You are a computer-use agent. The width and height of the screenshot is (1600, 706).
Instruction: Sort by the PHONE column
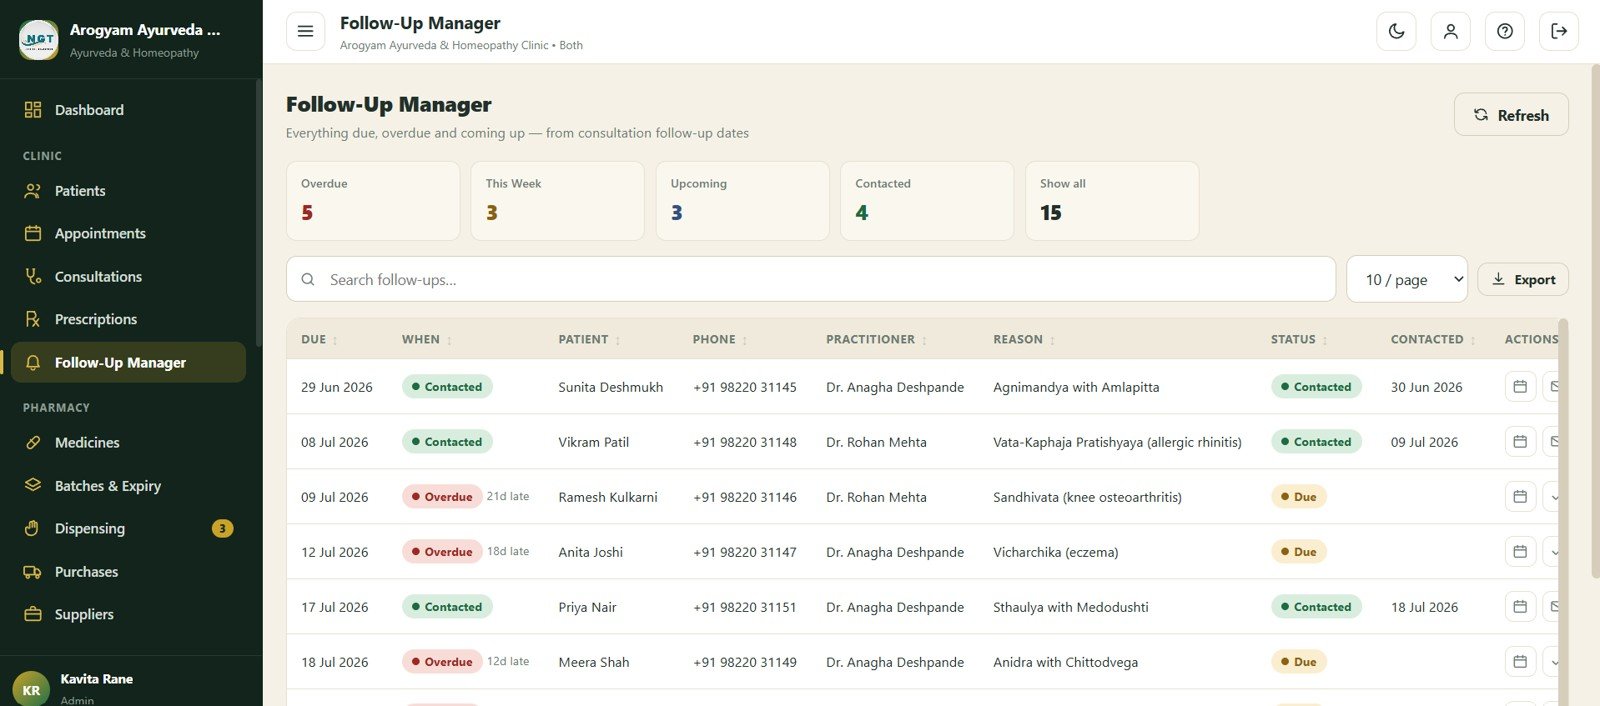coord(720,340)
